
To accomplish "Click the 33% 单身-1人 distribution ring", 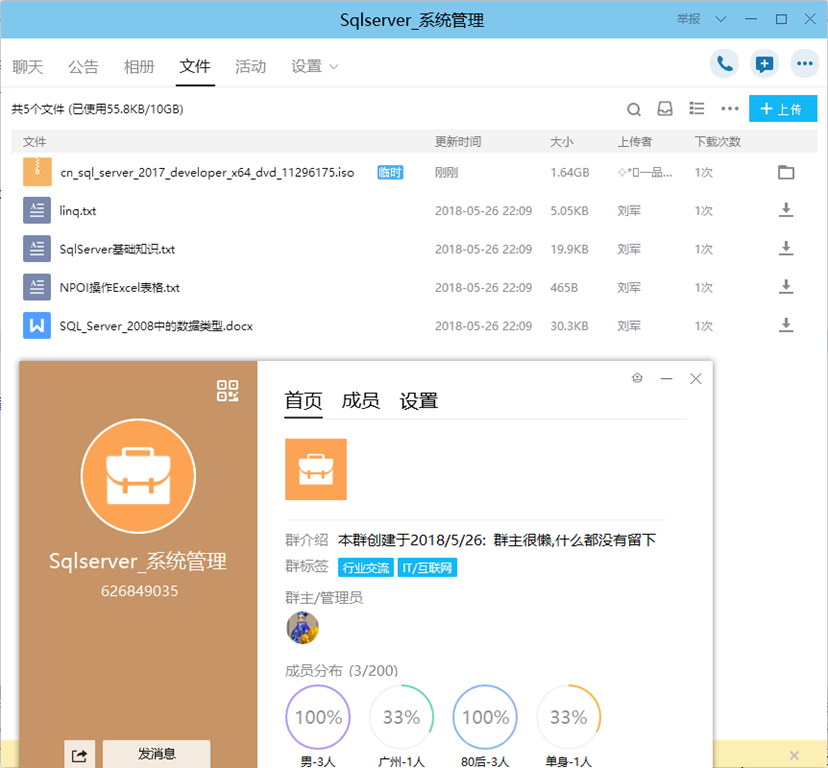I will 568,717.
